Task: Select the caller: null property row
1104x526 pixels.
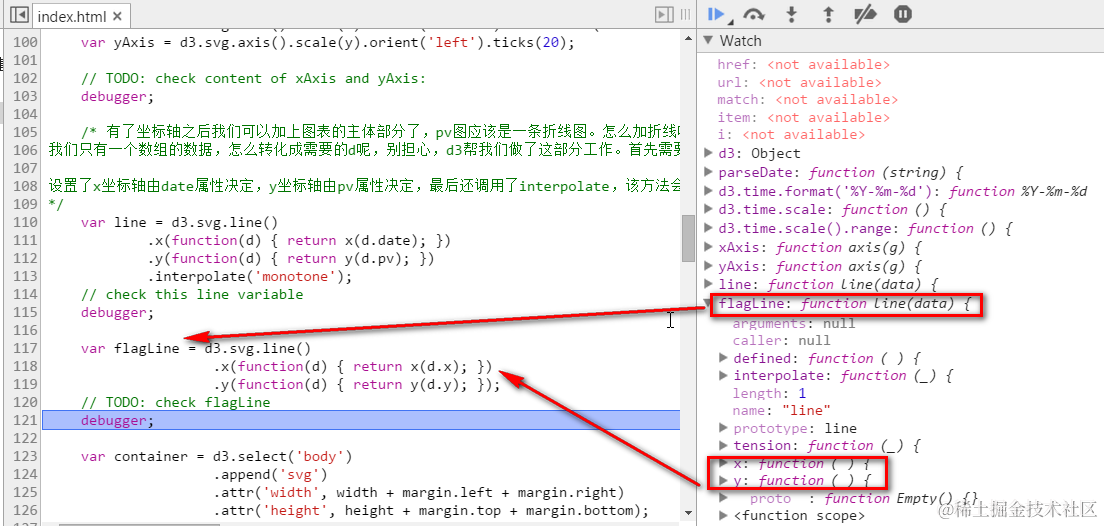Action: (782, 340)
